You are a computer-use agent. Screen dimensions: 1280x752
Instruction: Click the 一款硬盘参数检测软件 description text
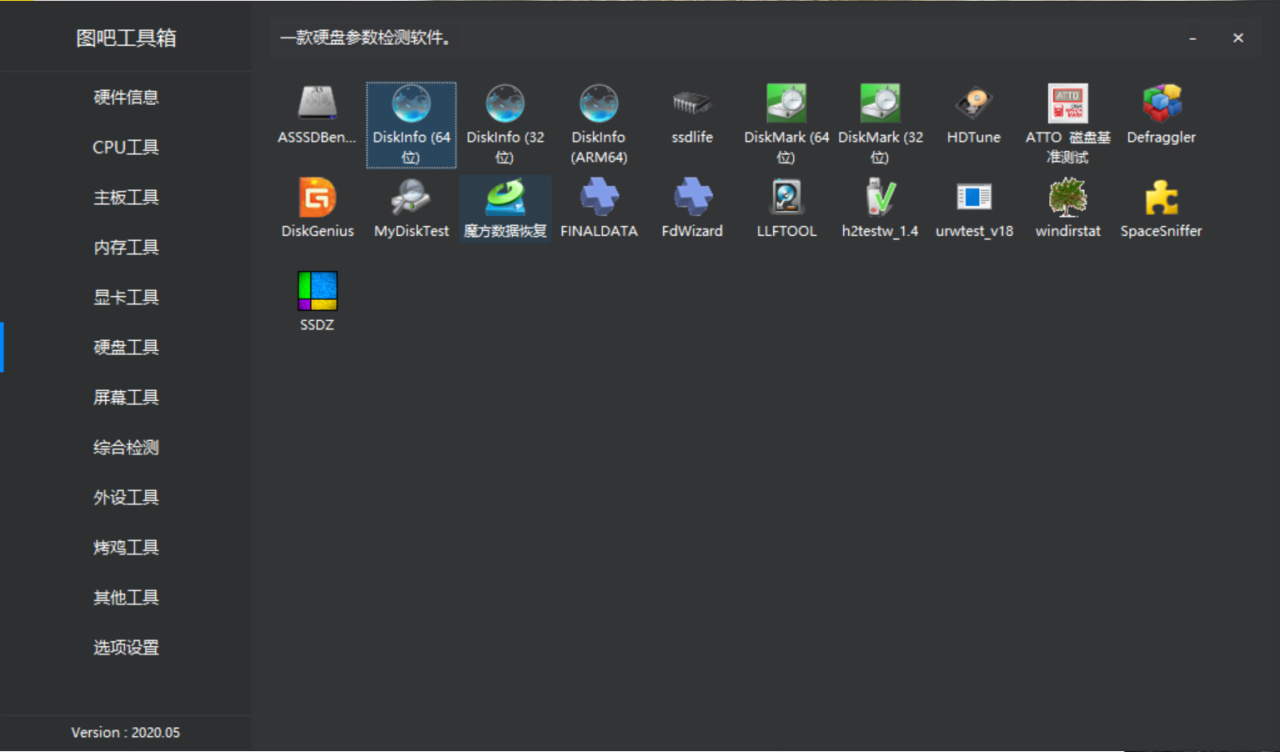(x=365, y=38)
